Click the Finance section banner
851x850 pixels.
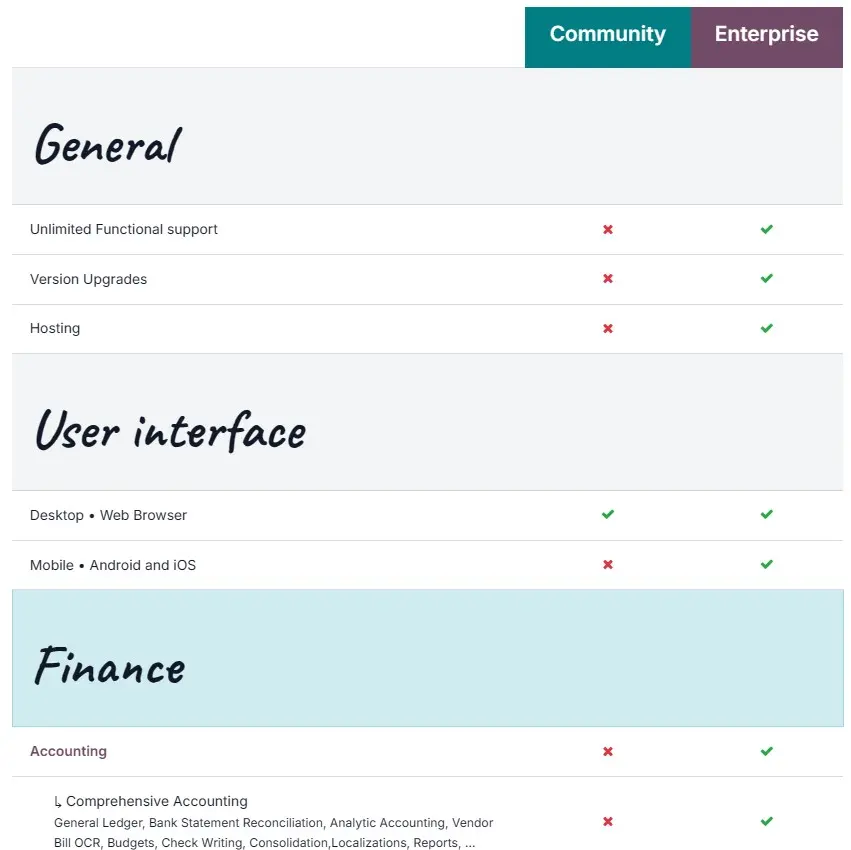428,658
